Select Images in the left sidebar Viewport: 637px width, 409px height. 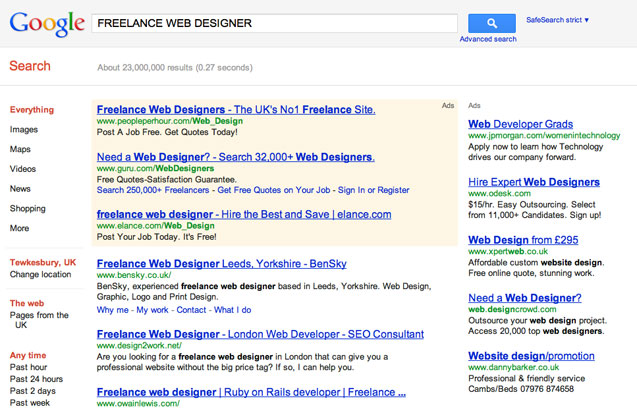[24, 130]
